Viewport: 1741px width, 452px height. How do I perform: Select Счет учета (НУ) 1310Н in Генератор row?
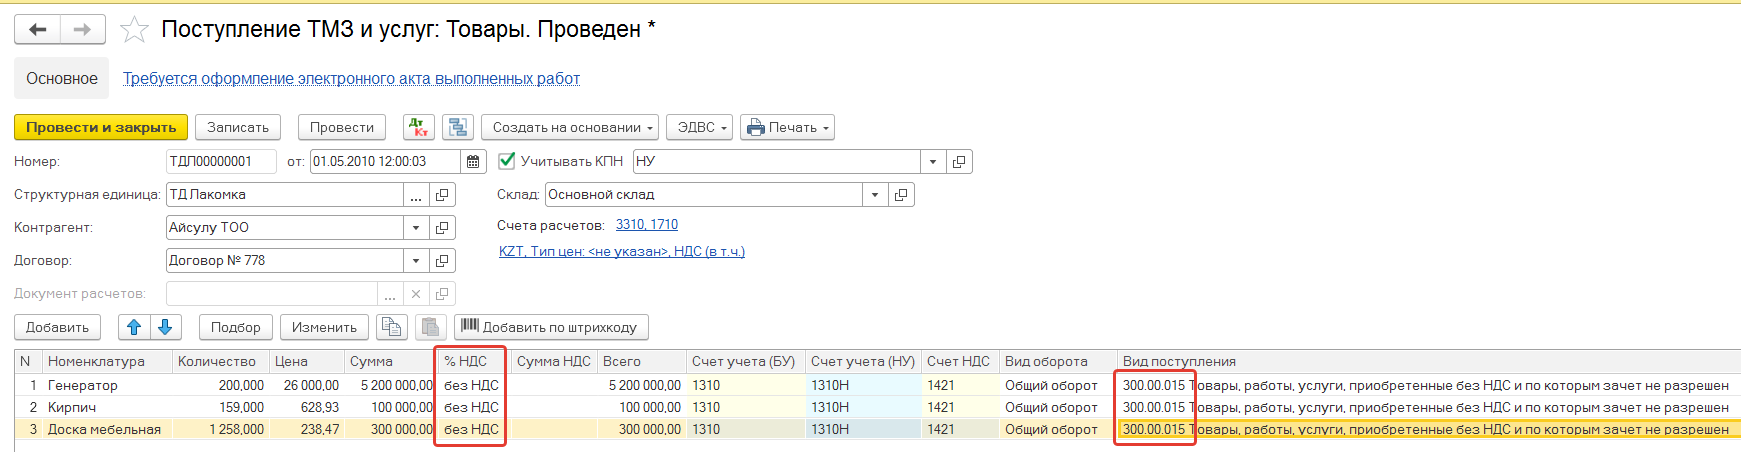tap(863, 385)
